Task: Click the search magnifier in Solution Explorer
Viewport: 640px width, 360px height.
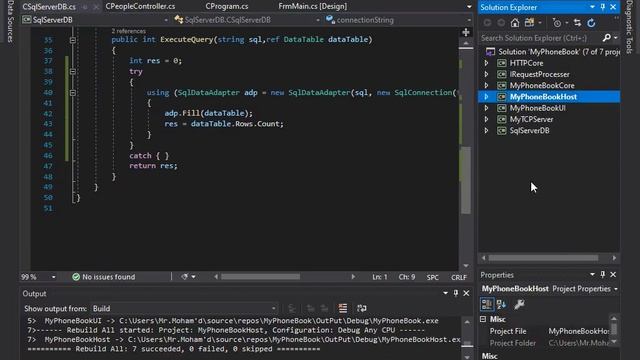Action: click(607, 38)
